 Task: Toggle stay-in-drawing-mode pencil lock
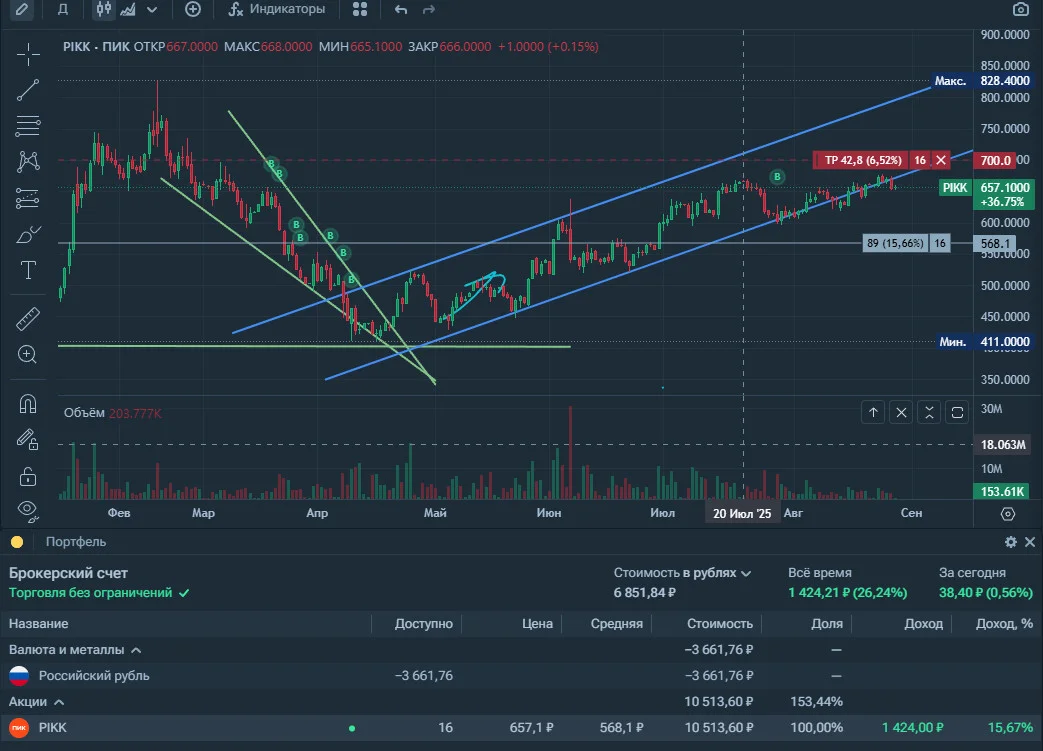click(x=28, y=440)
